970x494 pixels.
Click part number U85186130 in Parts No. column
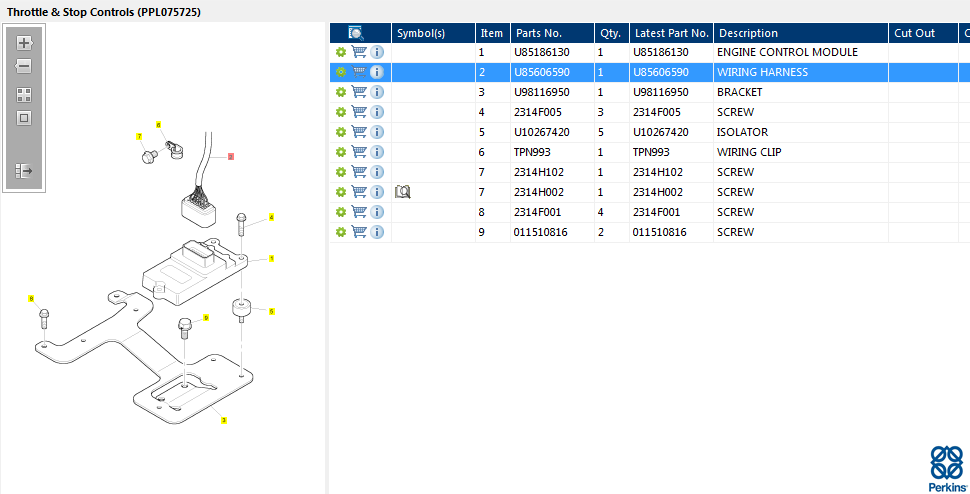pyautogui.click(x=541, y=53)
